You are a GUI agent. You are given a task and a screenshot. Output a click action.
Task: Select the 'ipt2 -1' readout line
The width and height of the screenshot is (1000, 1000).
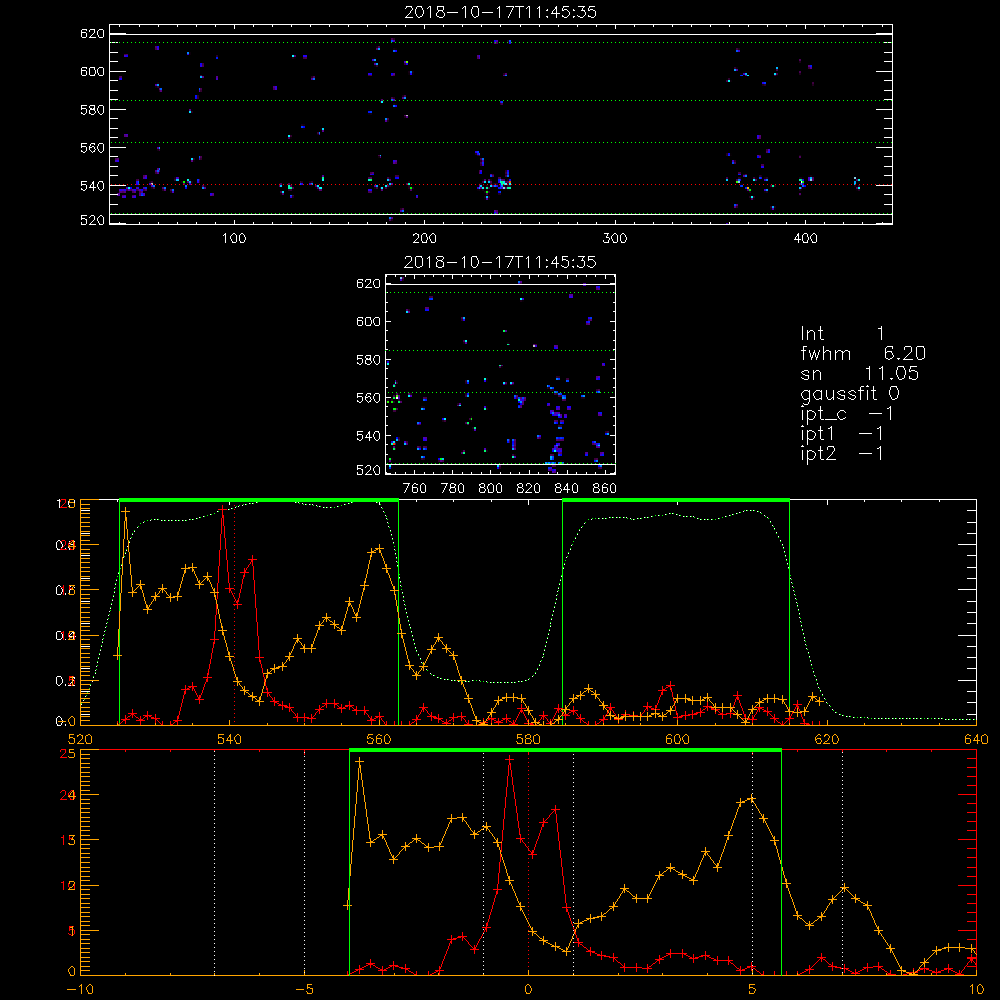(842, 453)
